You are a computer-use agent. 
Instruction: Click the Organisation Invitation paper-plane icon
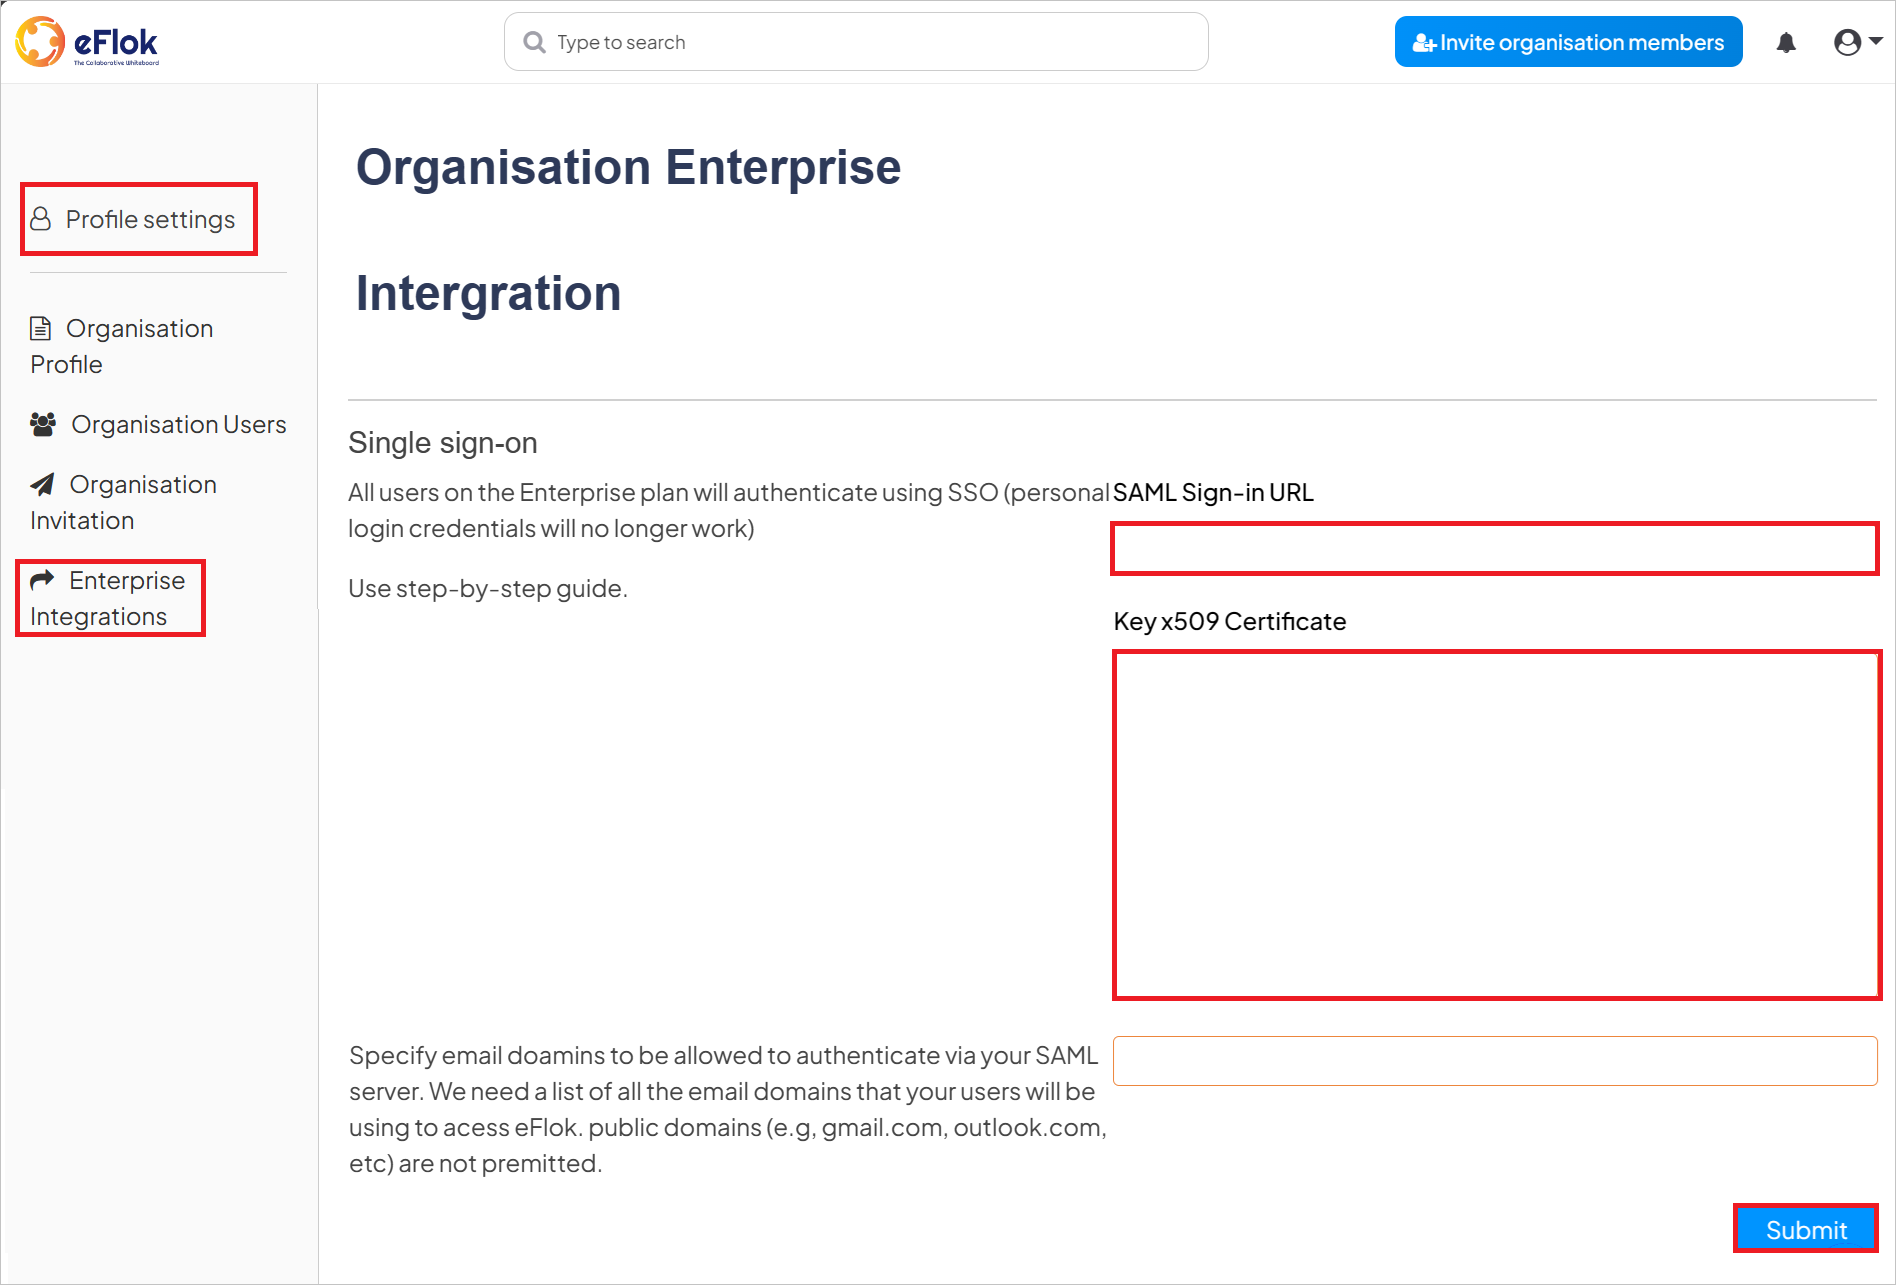pyautogui.click(x=42, y=484)
